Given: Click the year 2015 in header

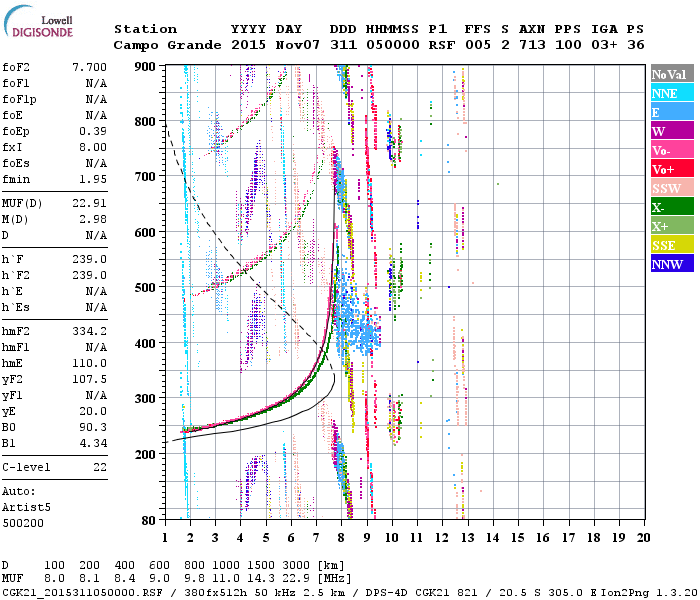Looking at the screenshot, I should pyautogui.click(x=248, y=45).
